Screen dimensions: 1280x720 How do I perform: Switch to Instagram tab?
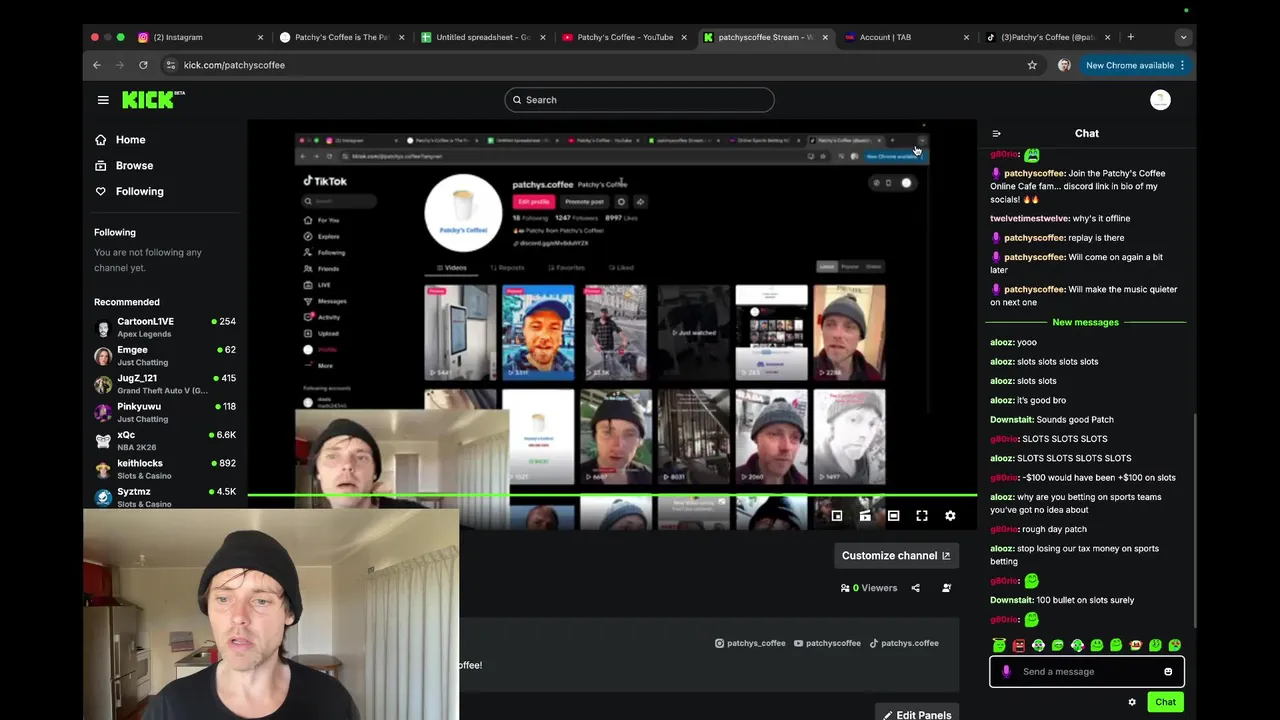point(200,37)
